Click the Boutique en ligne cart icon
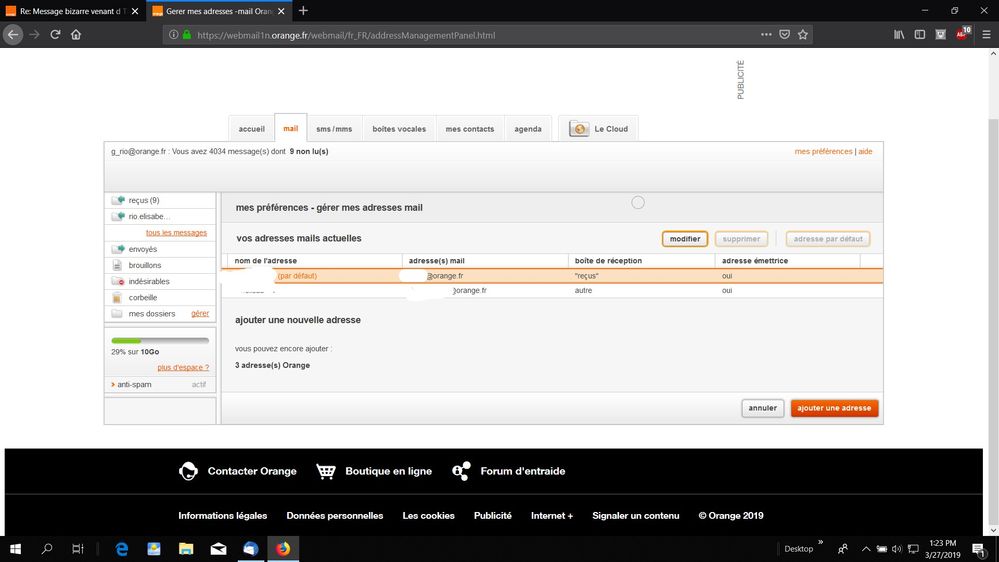This screenshot has width=999, height=562. pos(326,471)
